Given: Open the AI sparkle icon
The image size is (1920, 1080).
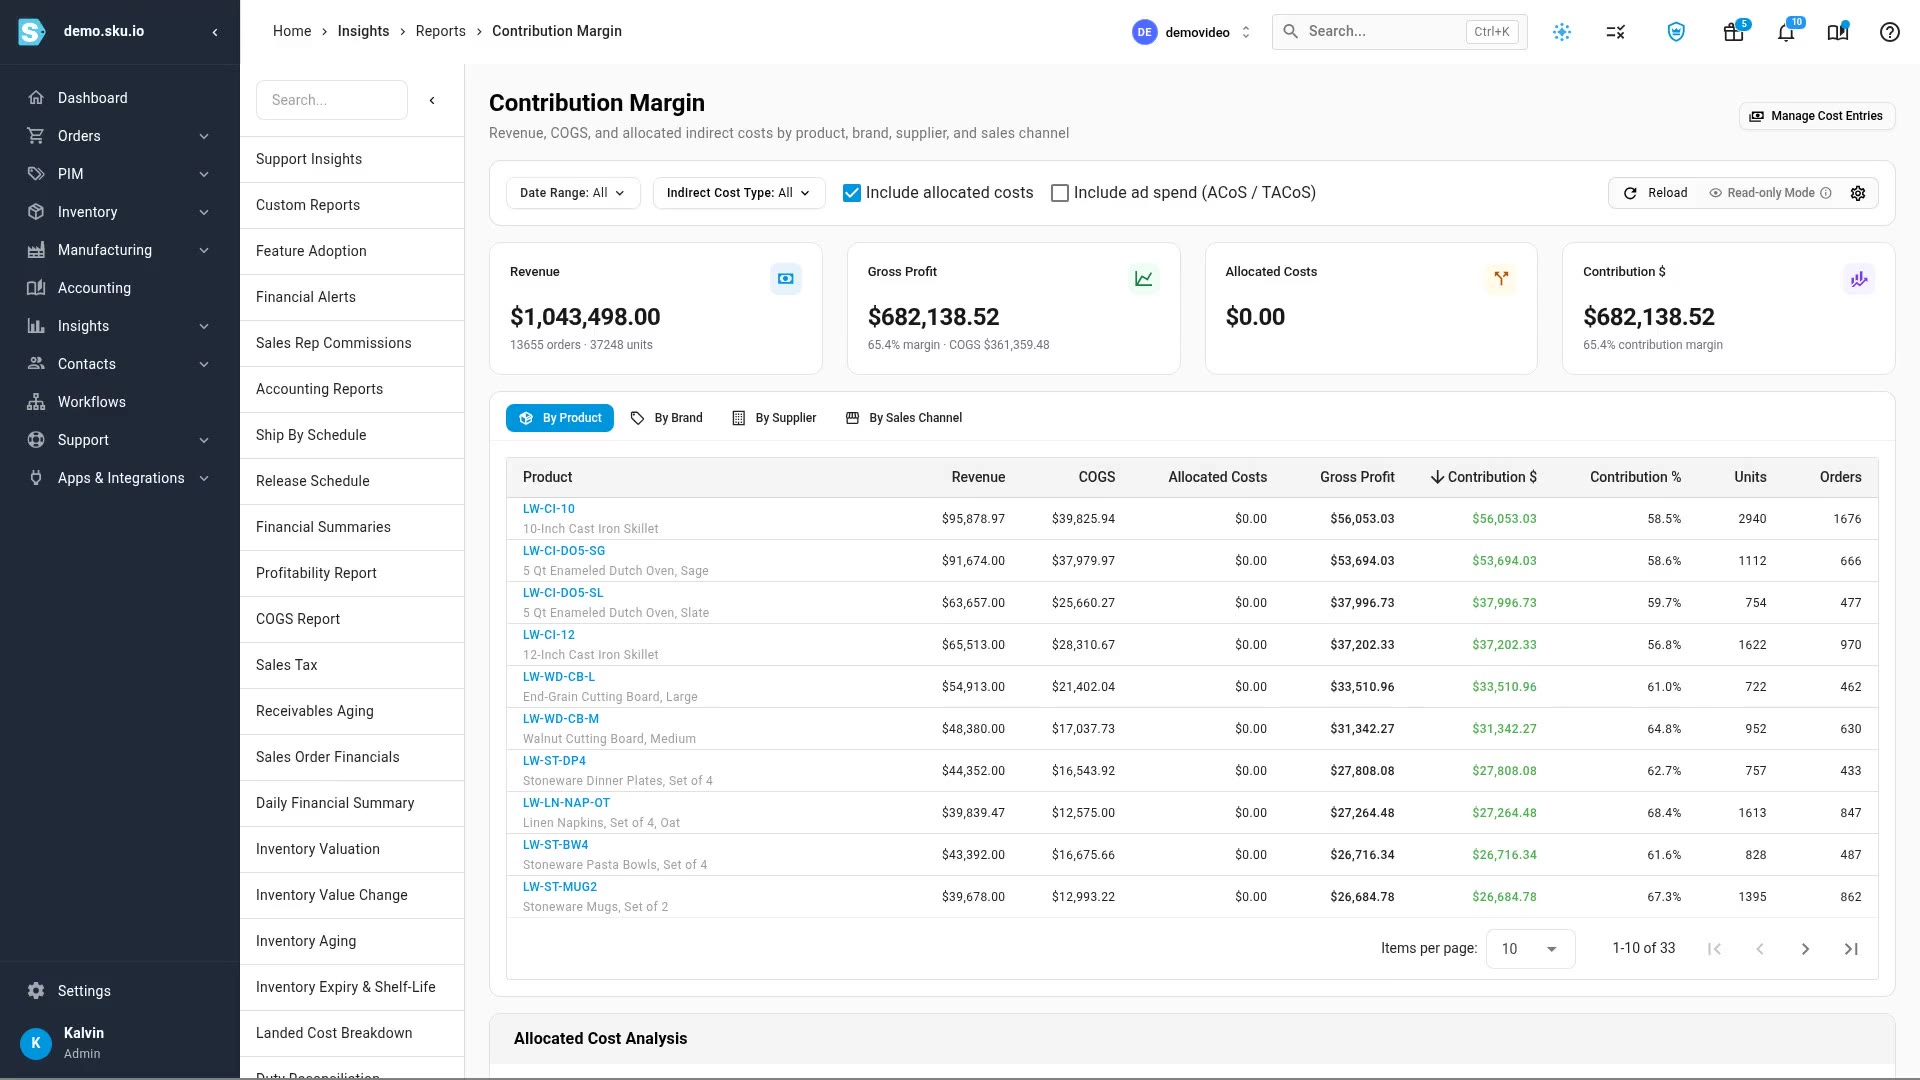Looking at the screenshot, I should point(1562,32).
